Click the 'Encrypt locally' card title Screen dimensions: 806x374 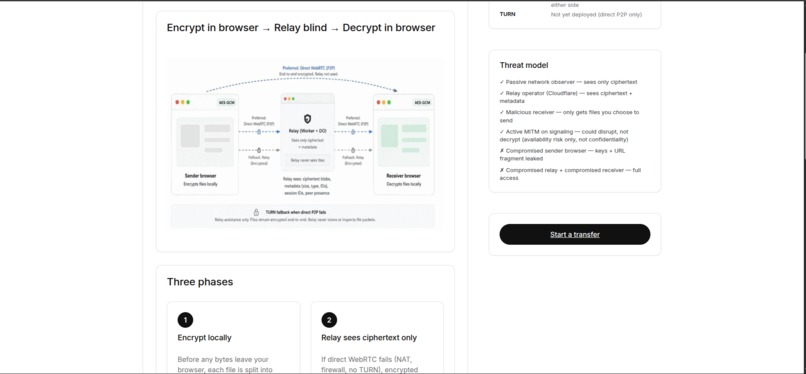(205, 338)
